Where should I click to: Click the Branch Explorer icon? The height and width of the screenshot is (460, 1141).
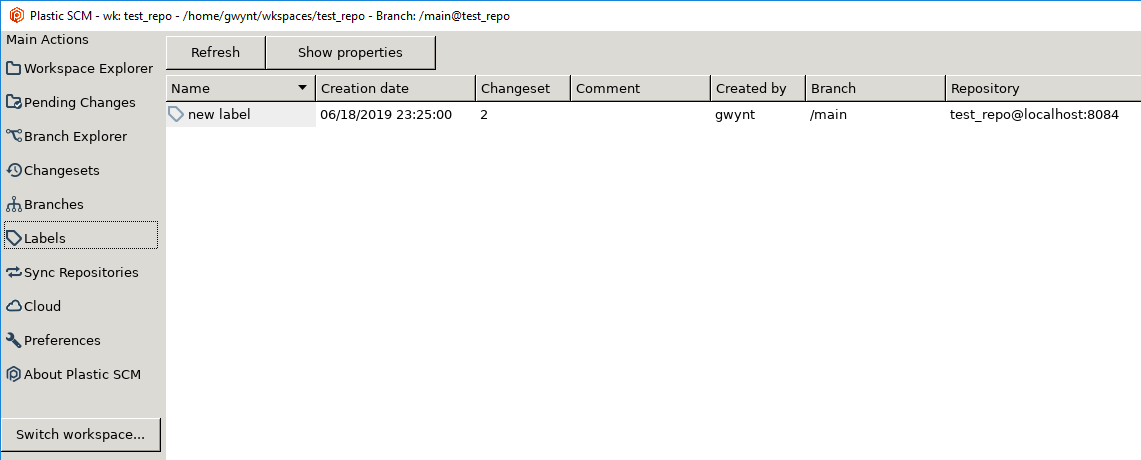click(x=14, y=136)
